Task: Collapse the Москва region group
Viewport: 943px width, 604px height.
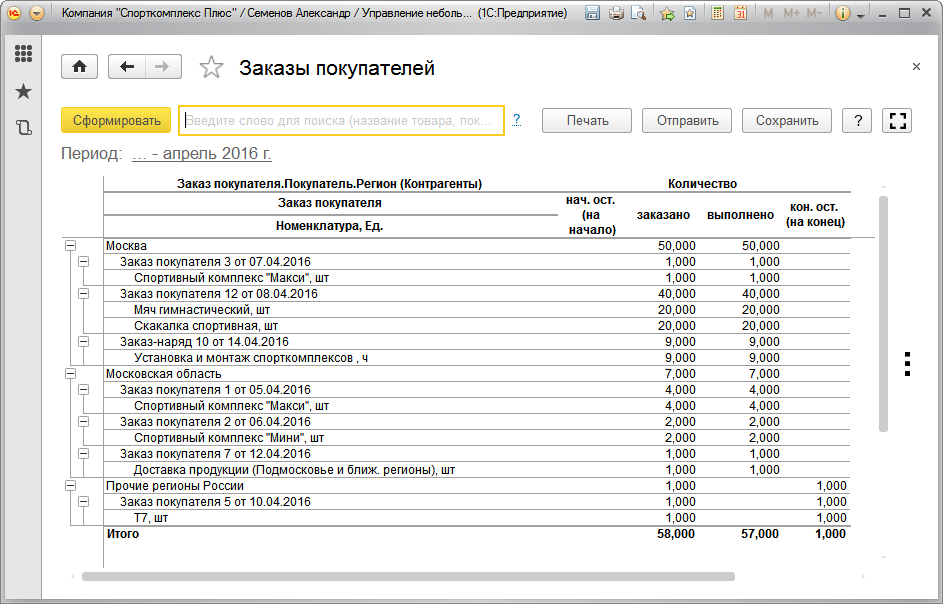Action: tap(70, 245)
